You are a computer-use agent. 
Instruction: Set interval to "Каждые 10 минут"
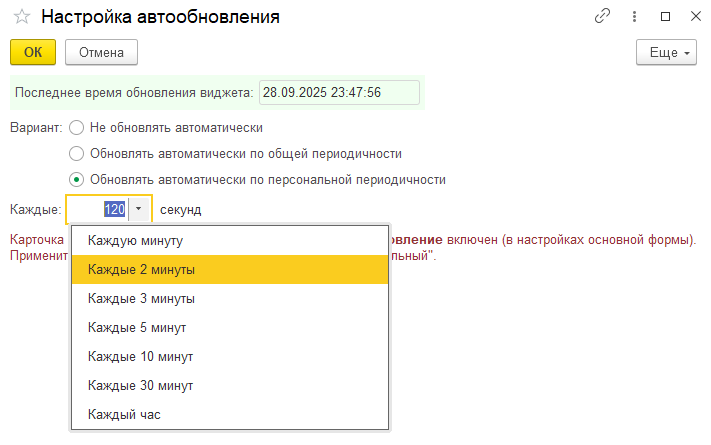tap(140, 357)
